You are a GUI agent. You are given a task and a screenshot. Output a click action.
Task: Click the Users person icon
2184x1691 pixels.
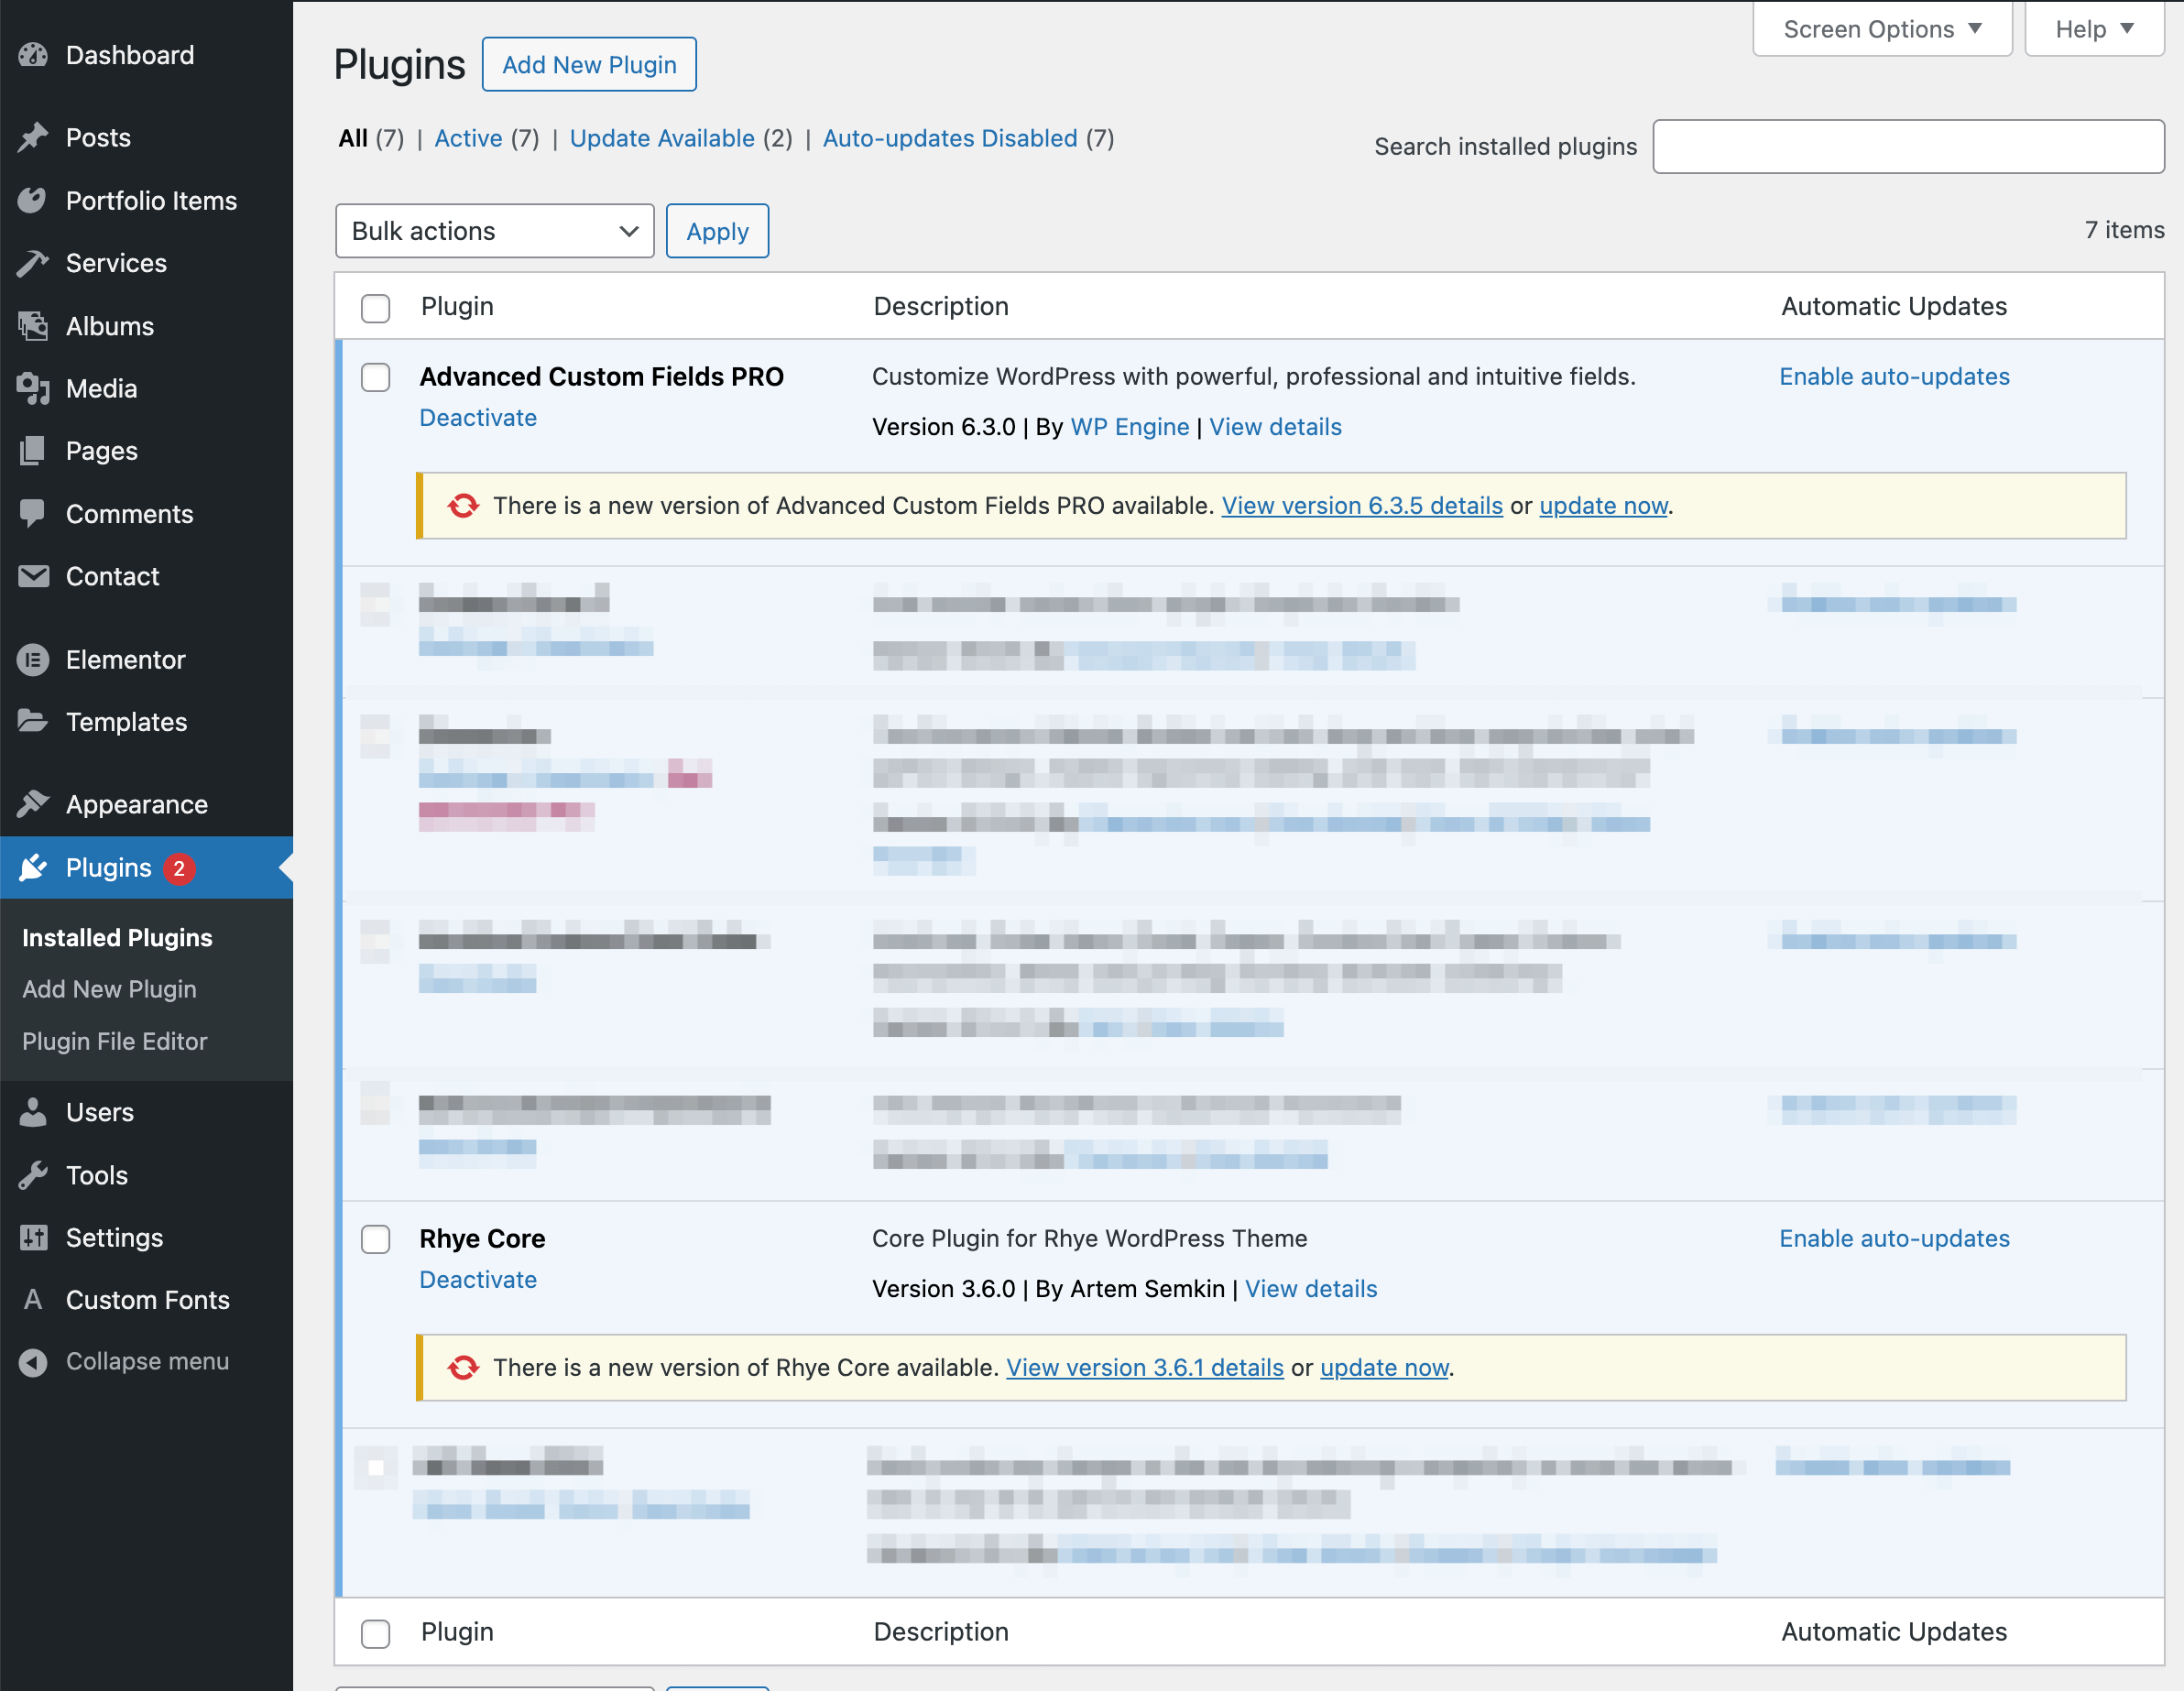[33, 1112]
